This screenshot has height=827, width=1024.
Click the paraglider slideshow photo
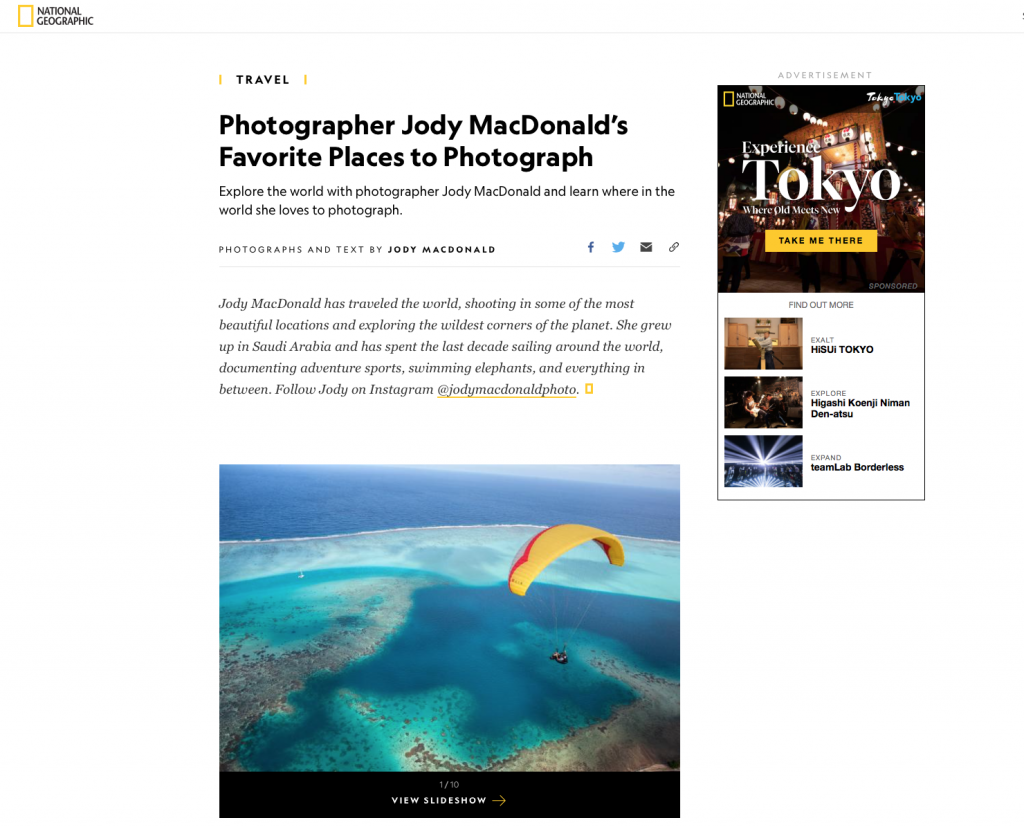point(449,618)
